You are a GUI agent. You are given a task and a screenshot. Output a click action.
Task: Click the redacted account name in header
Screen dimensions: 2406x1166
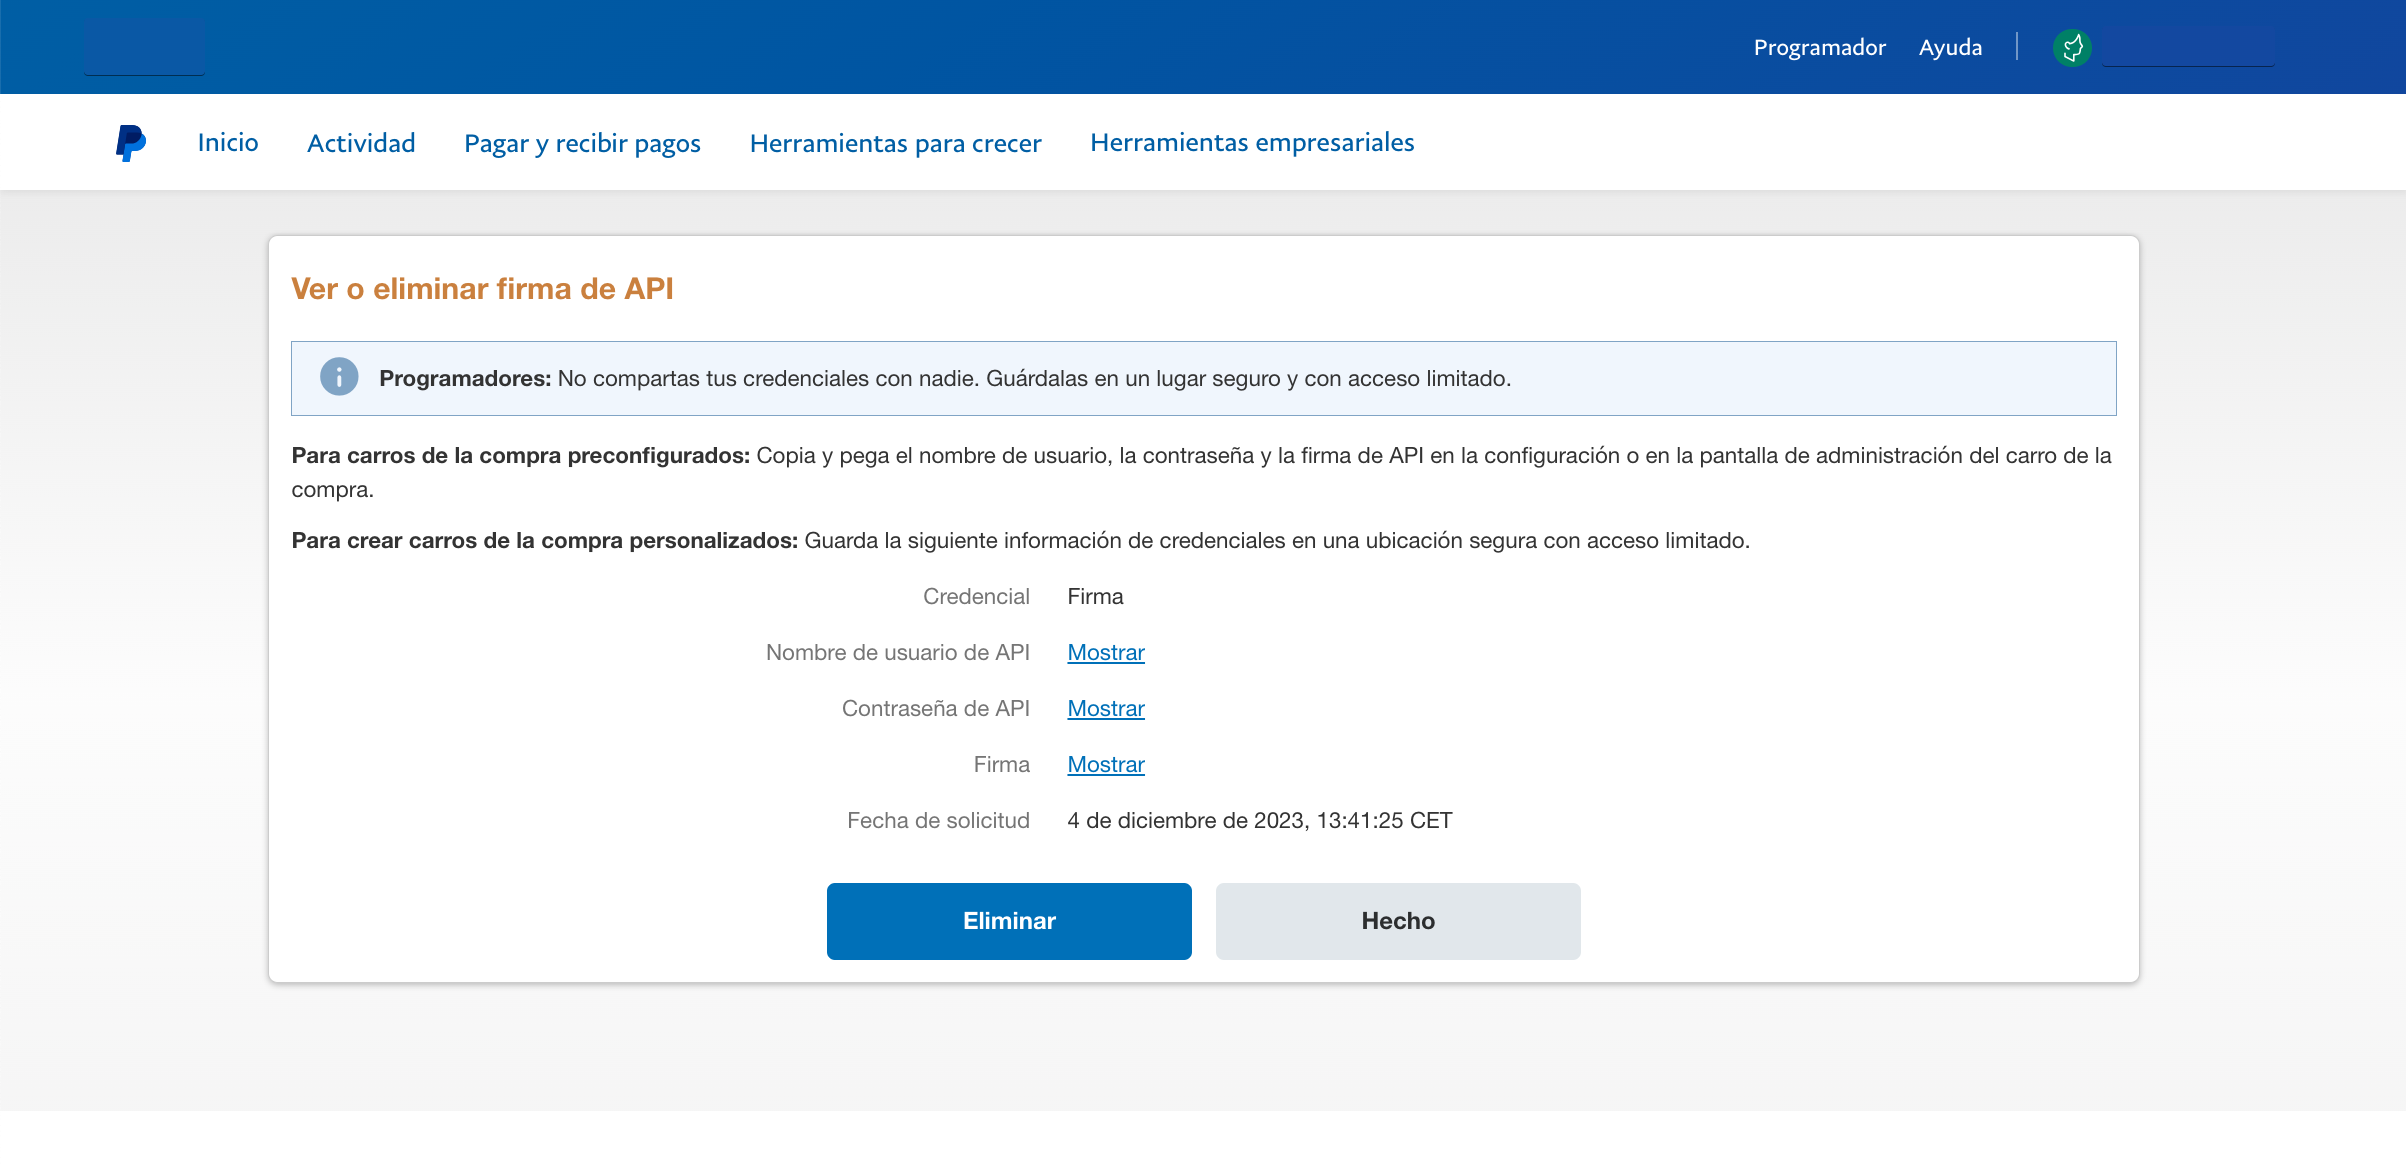tap(2188, 47)
